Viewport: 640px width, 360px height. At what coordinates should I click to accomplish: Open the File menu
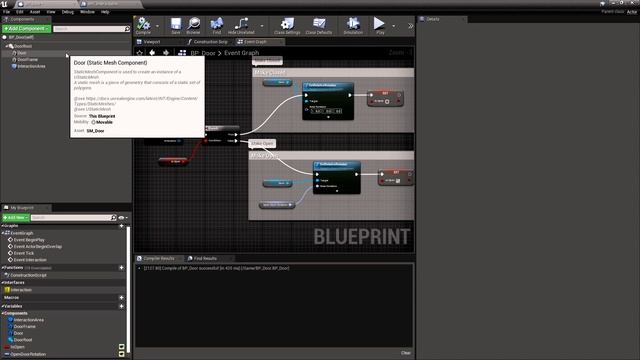6,12
